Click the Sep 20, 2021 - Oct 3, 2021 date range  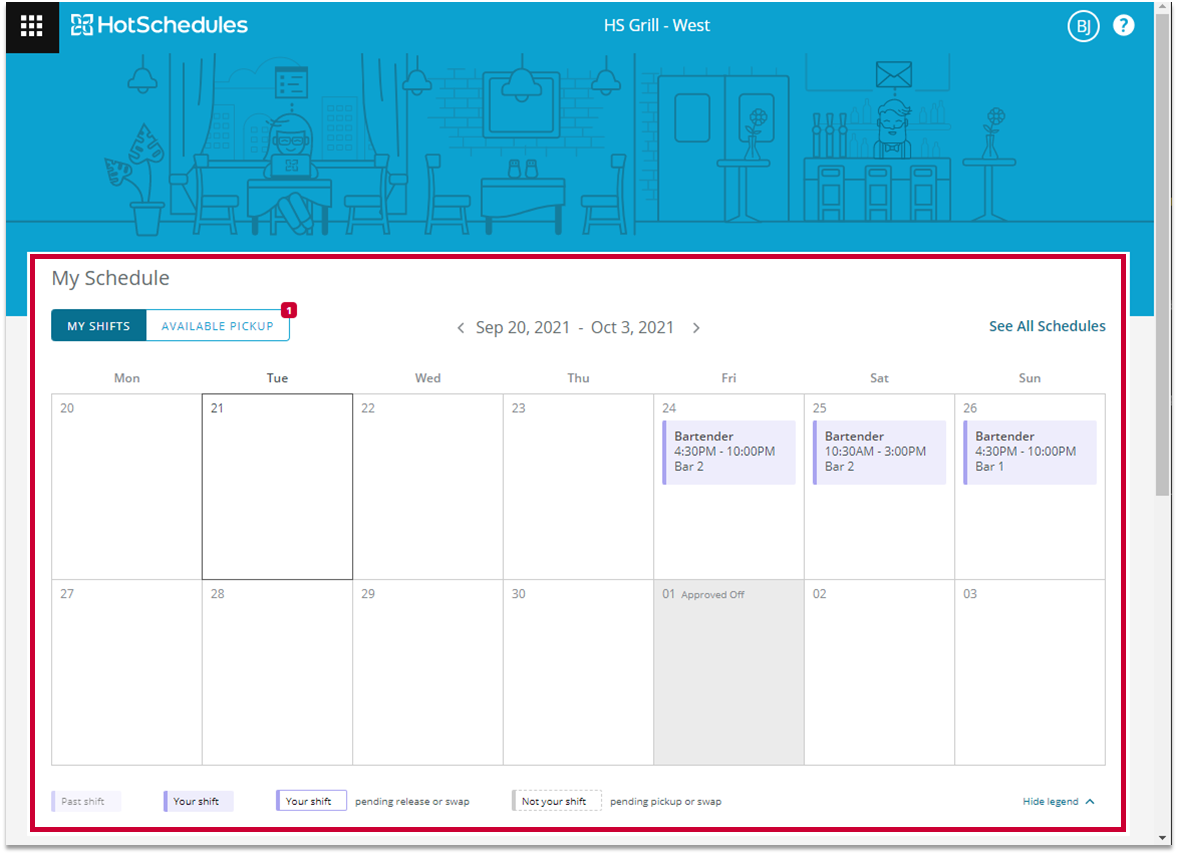575,328
